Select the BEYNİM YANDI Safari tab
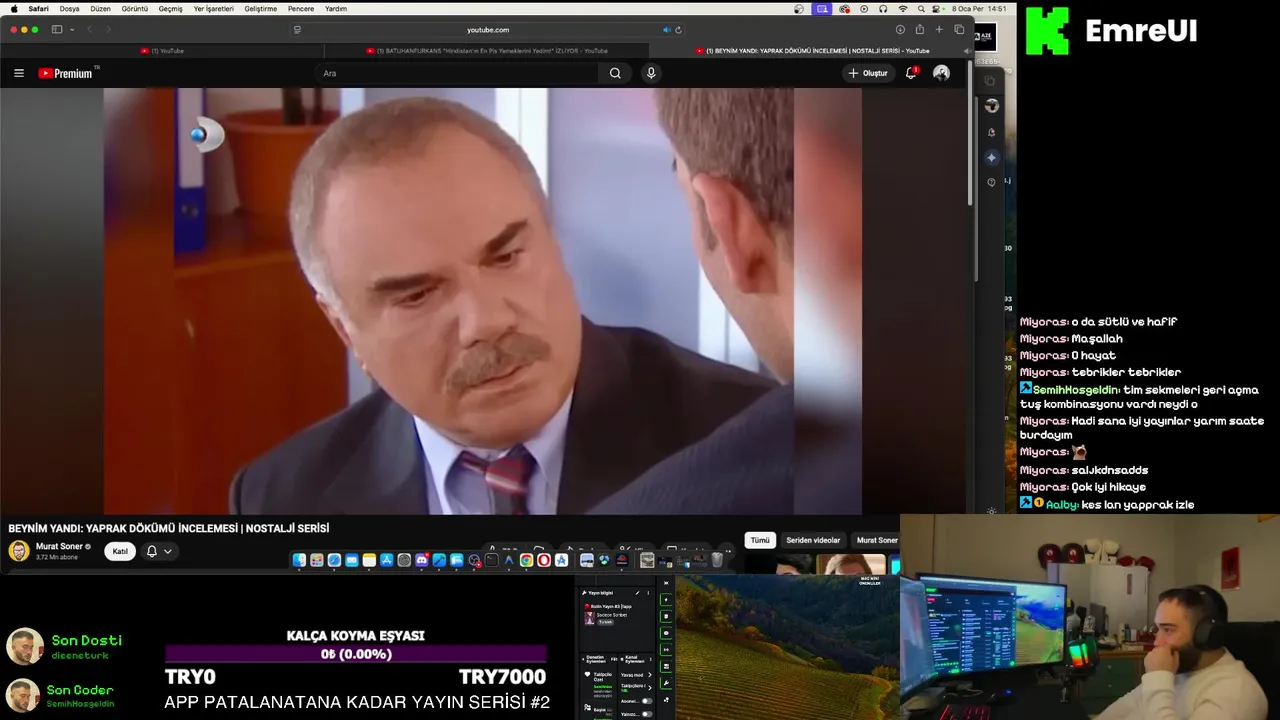 point(811,51)
